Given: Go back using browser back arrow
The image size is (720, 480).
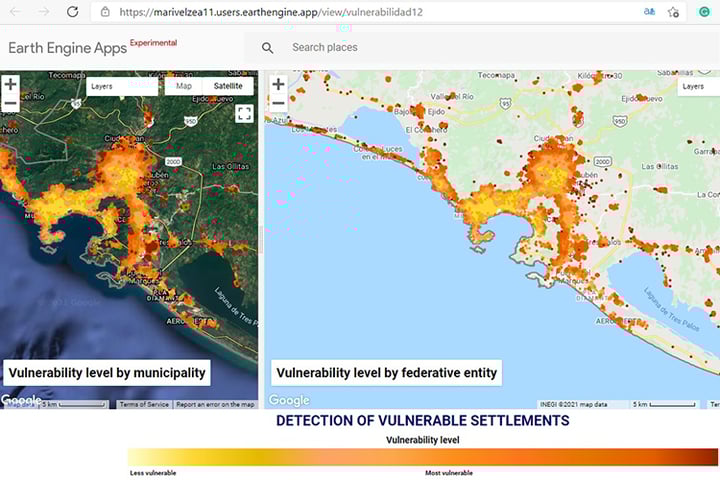Looking at the screenshot, I should click(x=16, y=12).
